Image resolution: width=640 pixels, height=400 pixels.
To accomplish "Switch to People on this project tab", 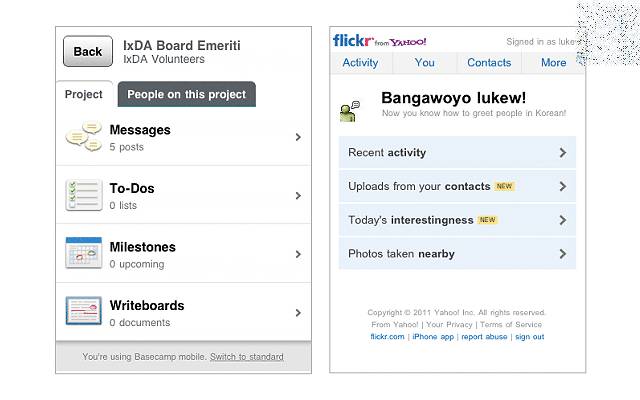I will click(187, 94).
